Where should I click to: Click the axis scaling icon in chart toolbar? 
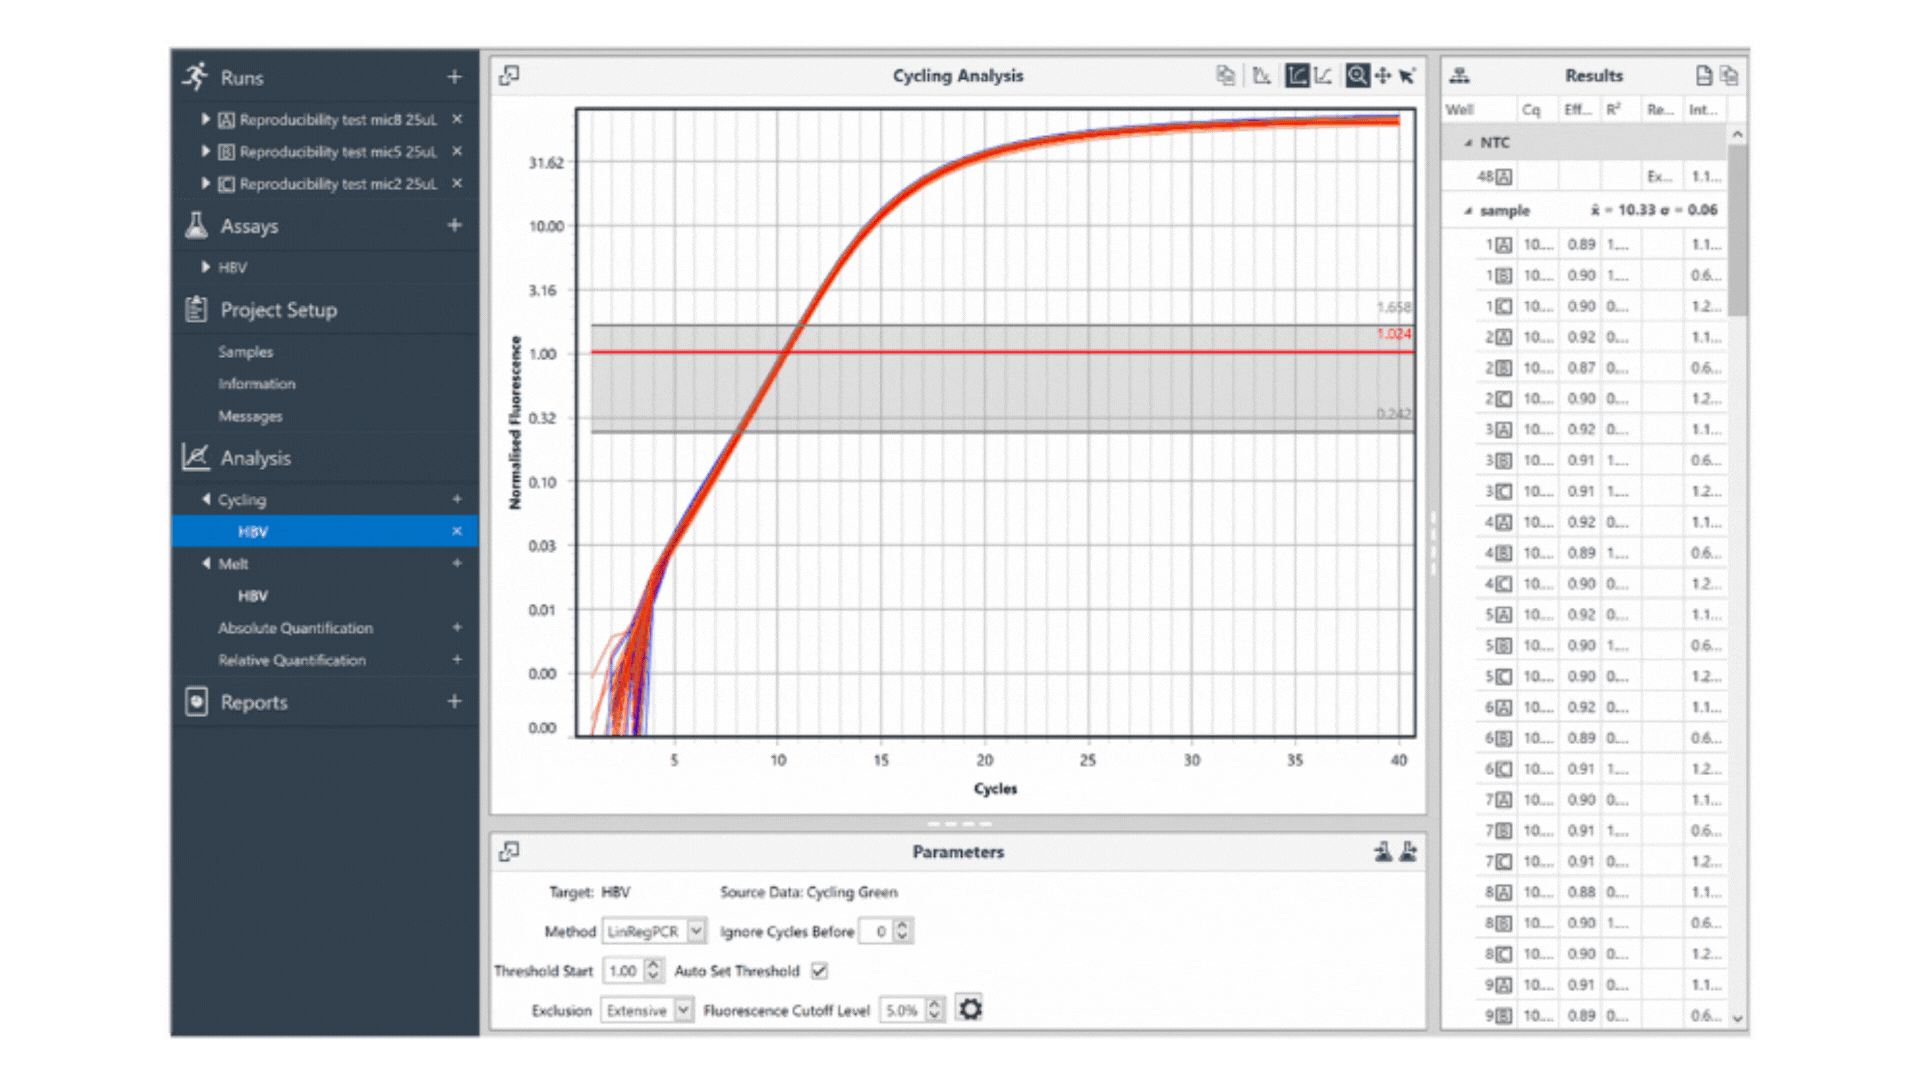coord(1262,75)
